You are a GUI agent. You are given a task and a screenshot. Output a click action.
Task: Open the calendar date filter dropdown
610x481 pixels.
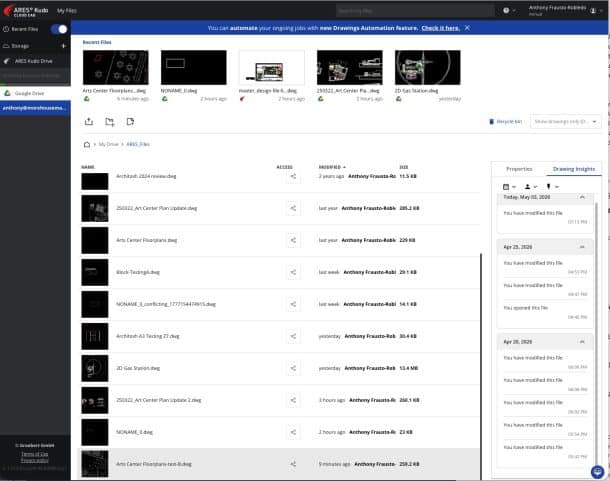point(509,187)
